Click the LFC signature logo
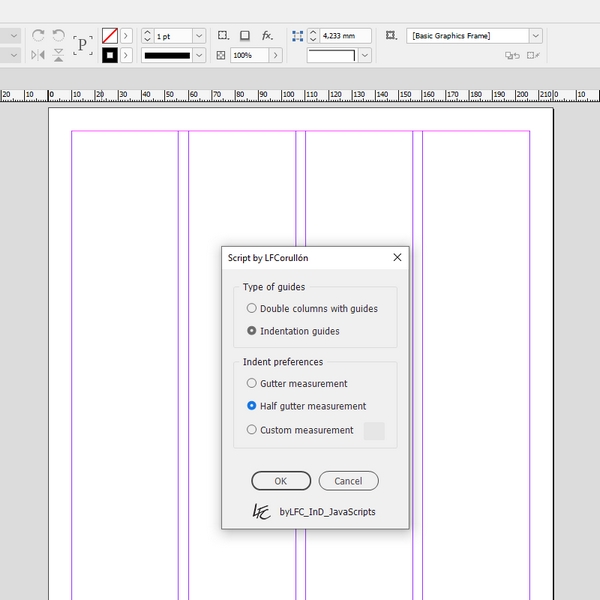 pos(261,512)
